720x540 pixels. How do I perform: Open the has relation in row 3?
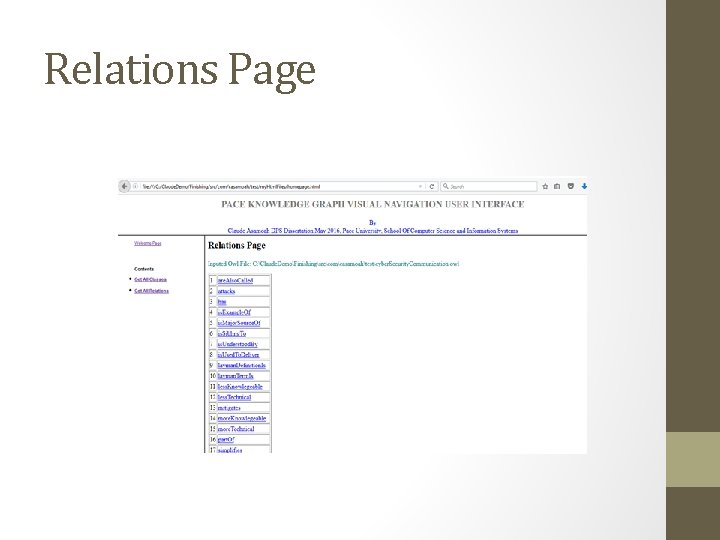pyautogui.click(x=222, y=302)
